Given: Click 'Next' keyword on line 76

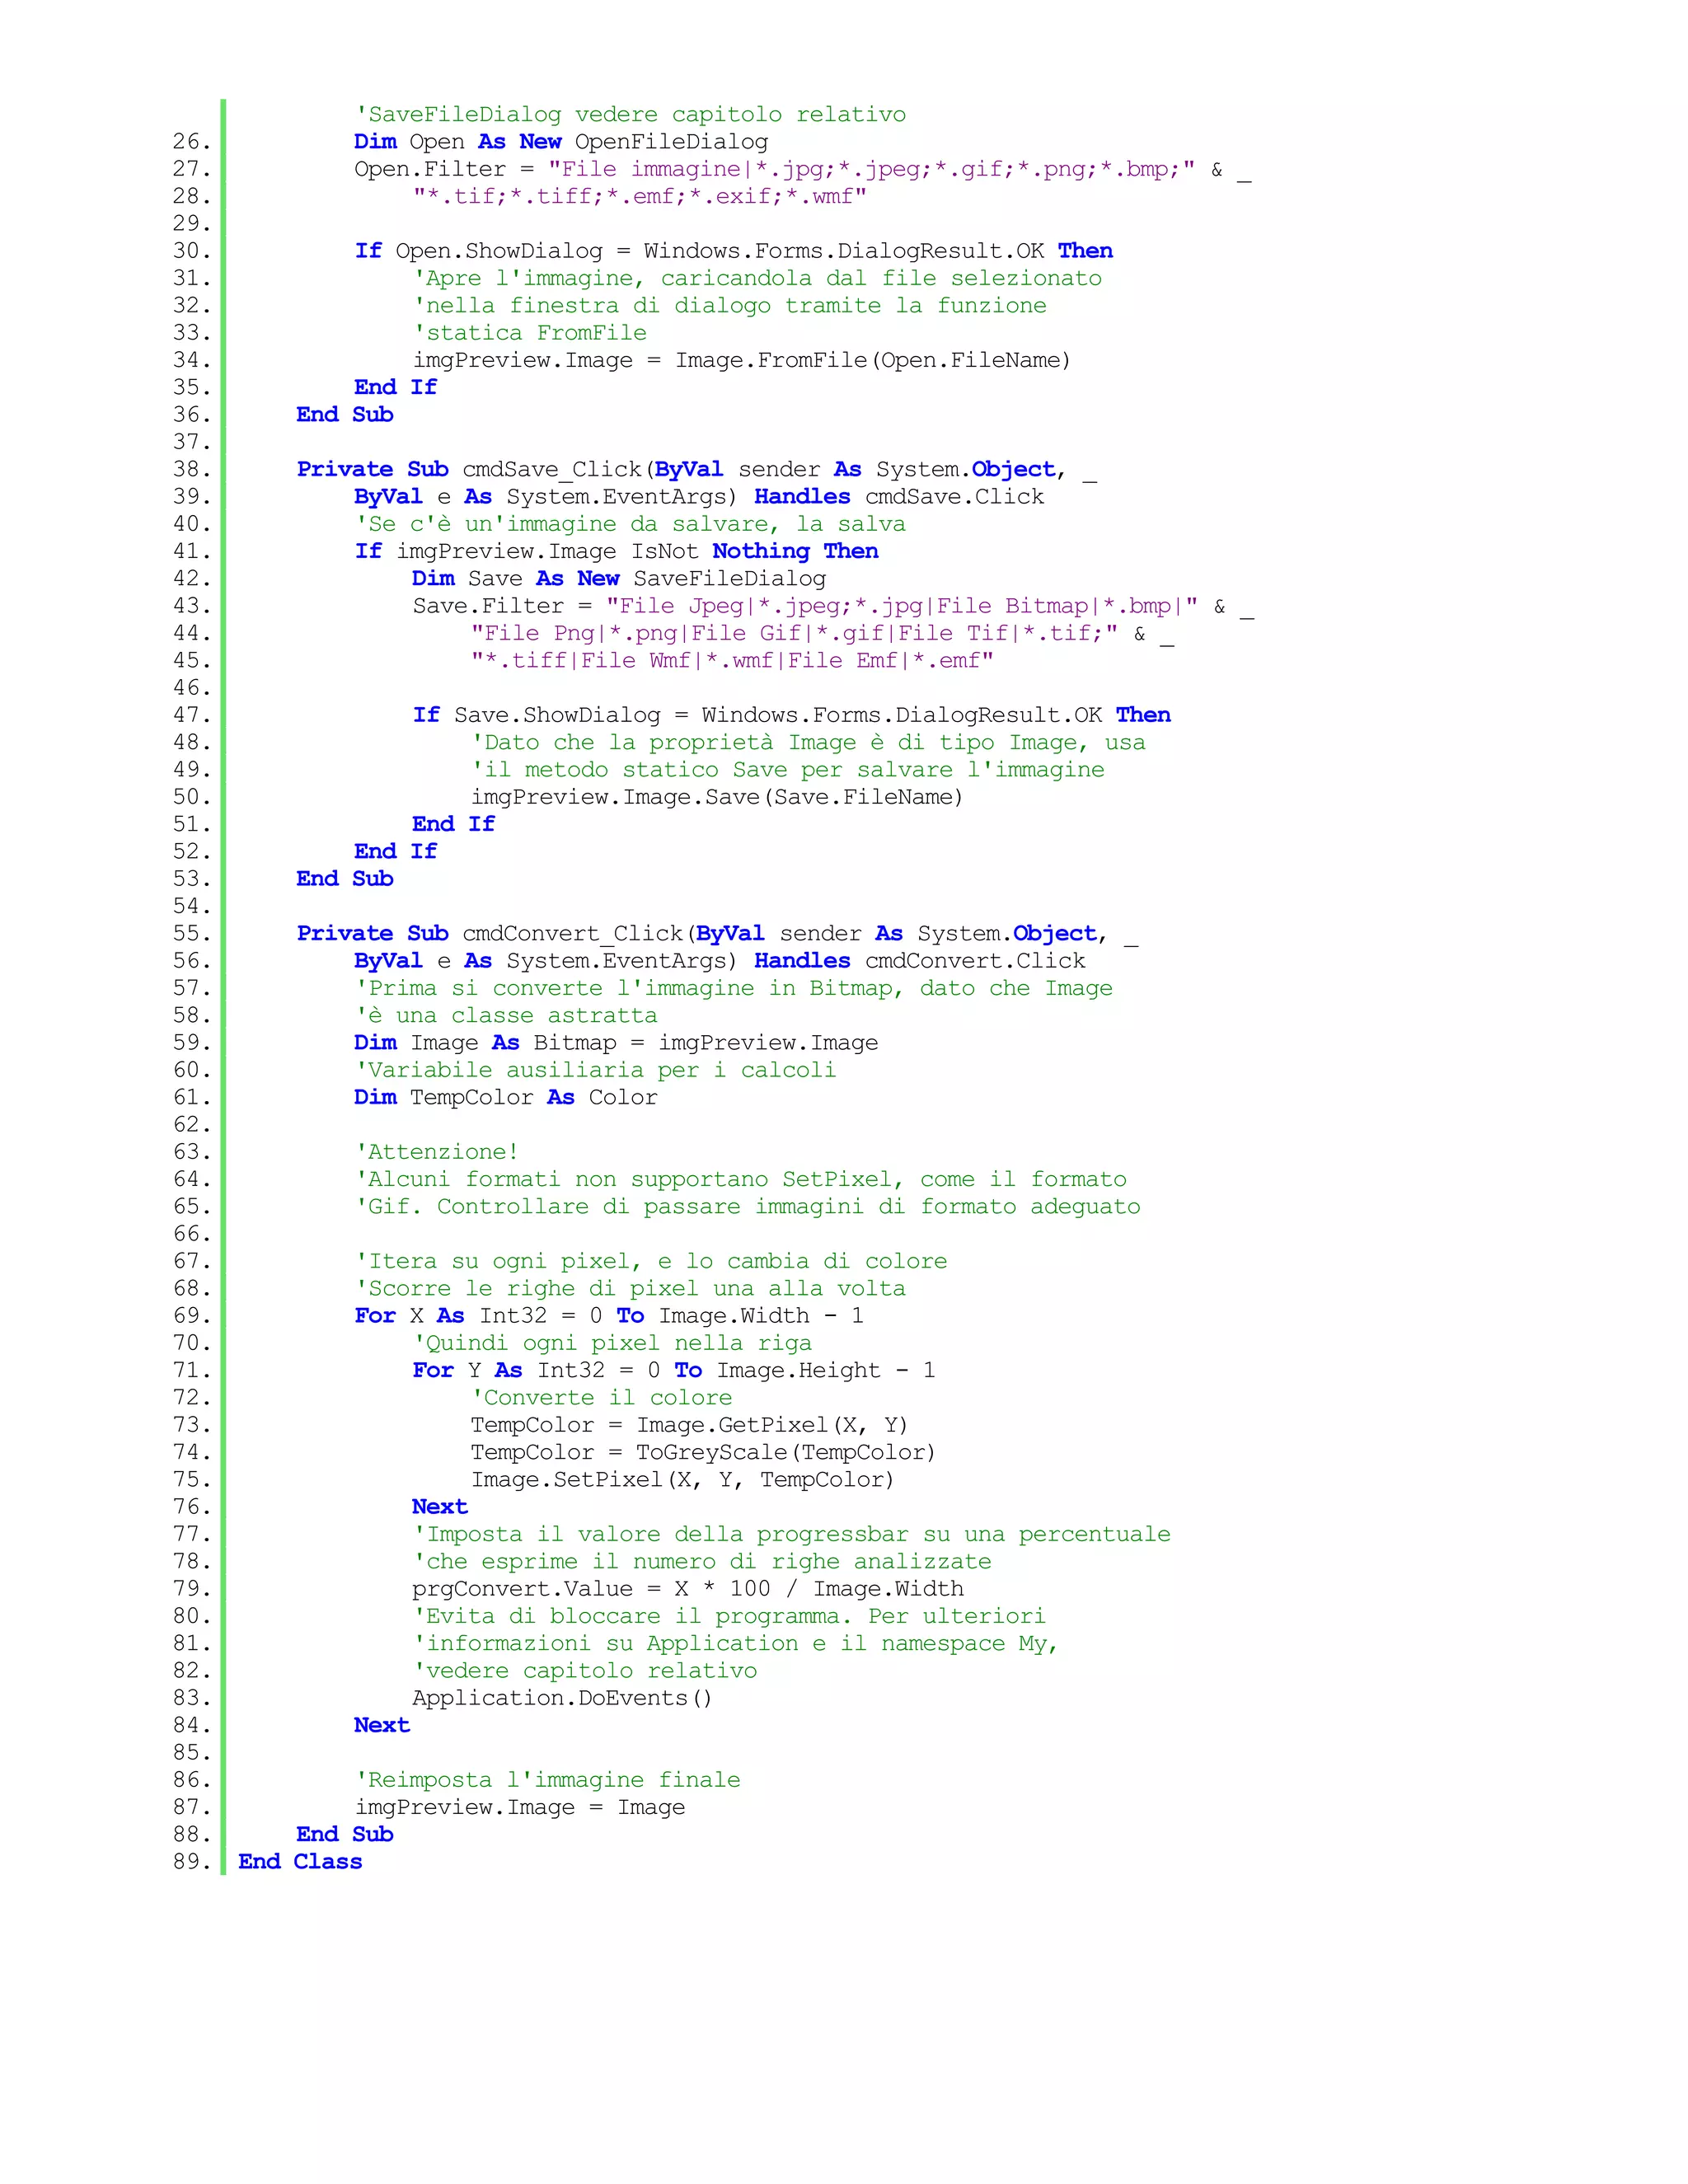Looking at the screenshot, I should pyautogui.click(x=440, y=1507).
